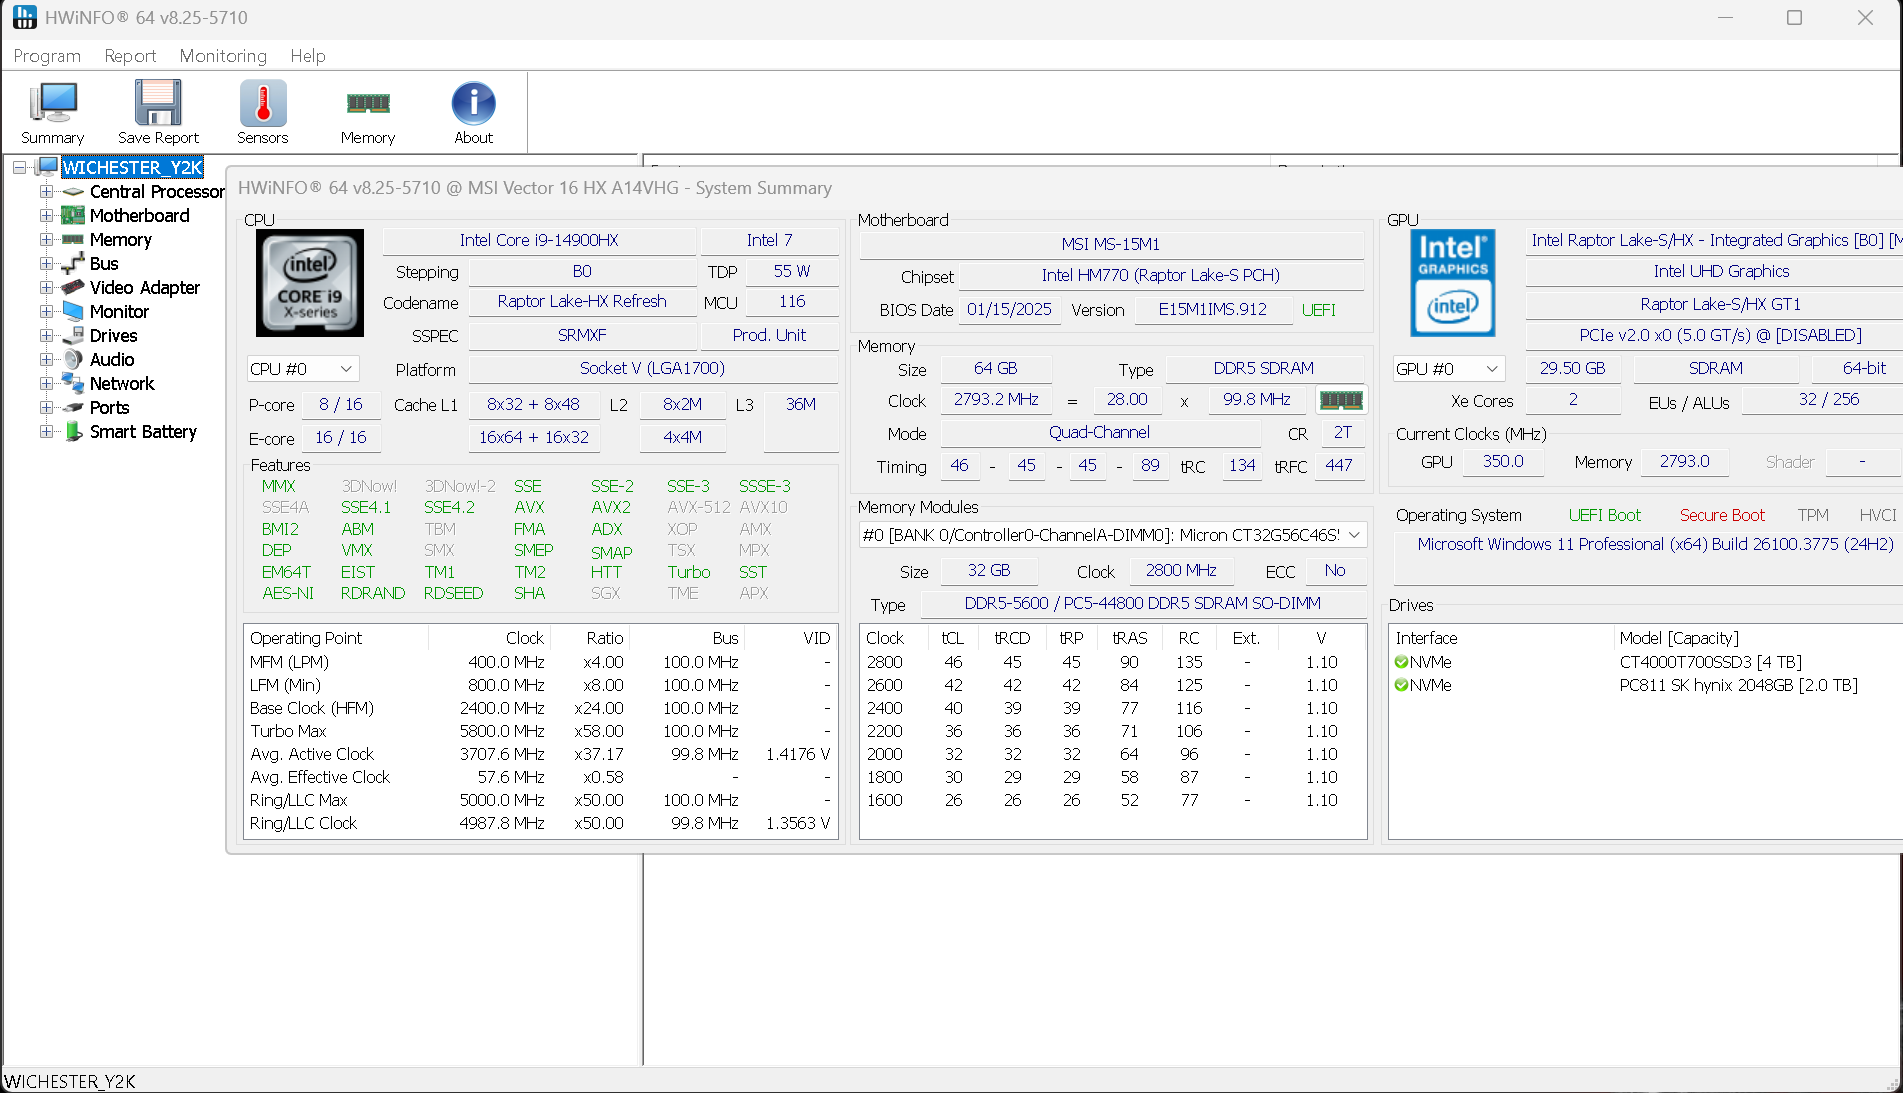The width and height of the screenshot is (1903, 1093).
Task: Select the Bus tree item
Action: tap(104, 264)
